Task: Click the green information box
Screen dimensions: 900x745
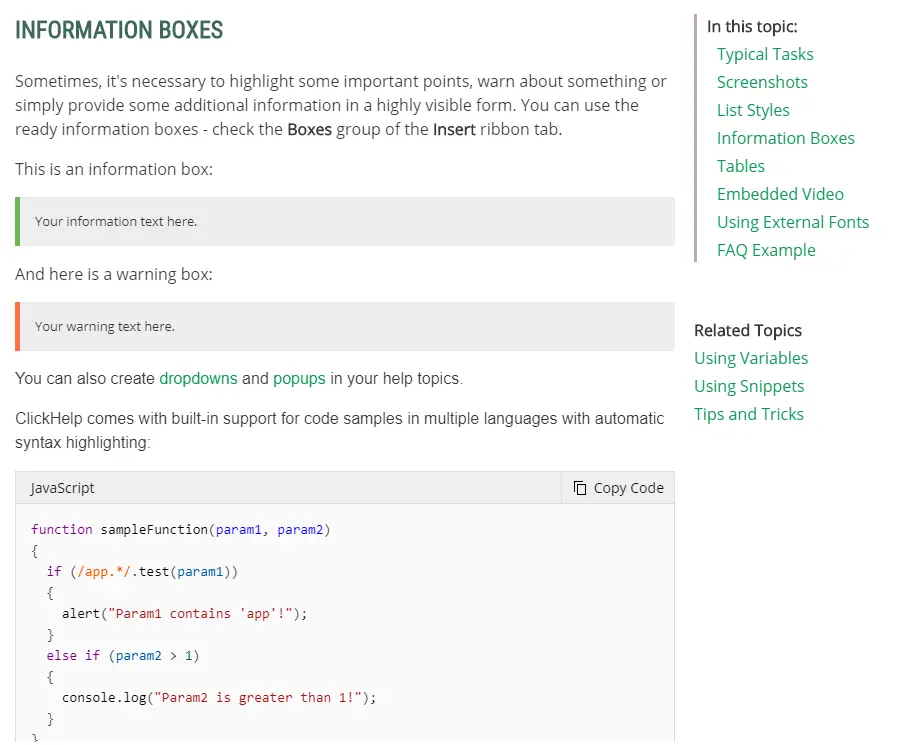Action: click(345, 221)
